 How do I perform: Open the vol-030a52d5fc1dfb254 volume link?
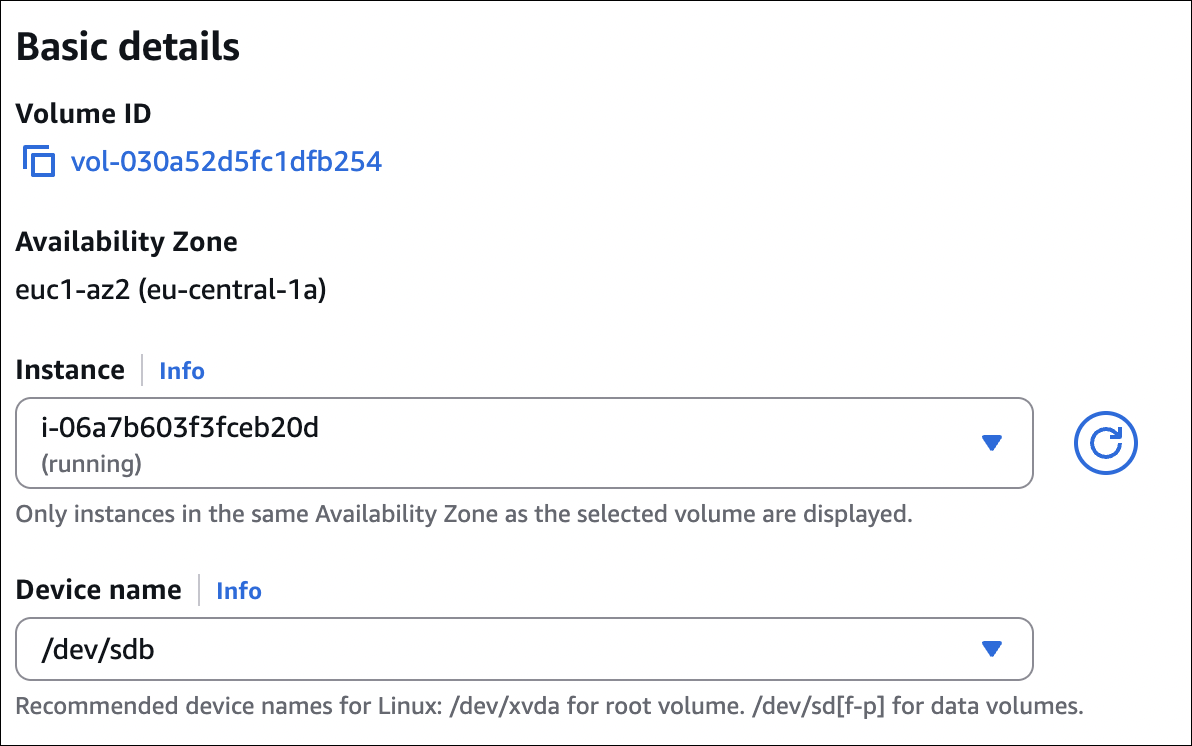coord(226,161)
